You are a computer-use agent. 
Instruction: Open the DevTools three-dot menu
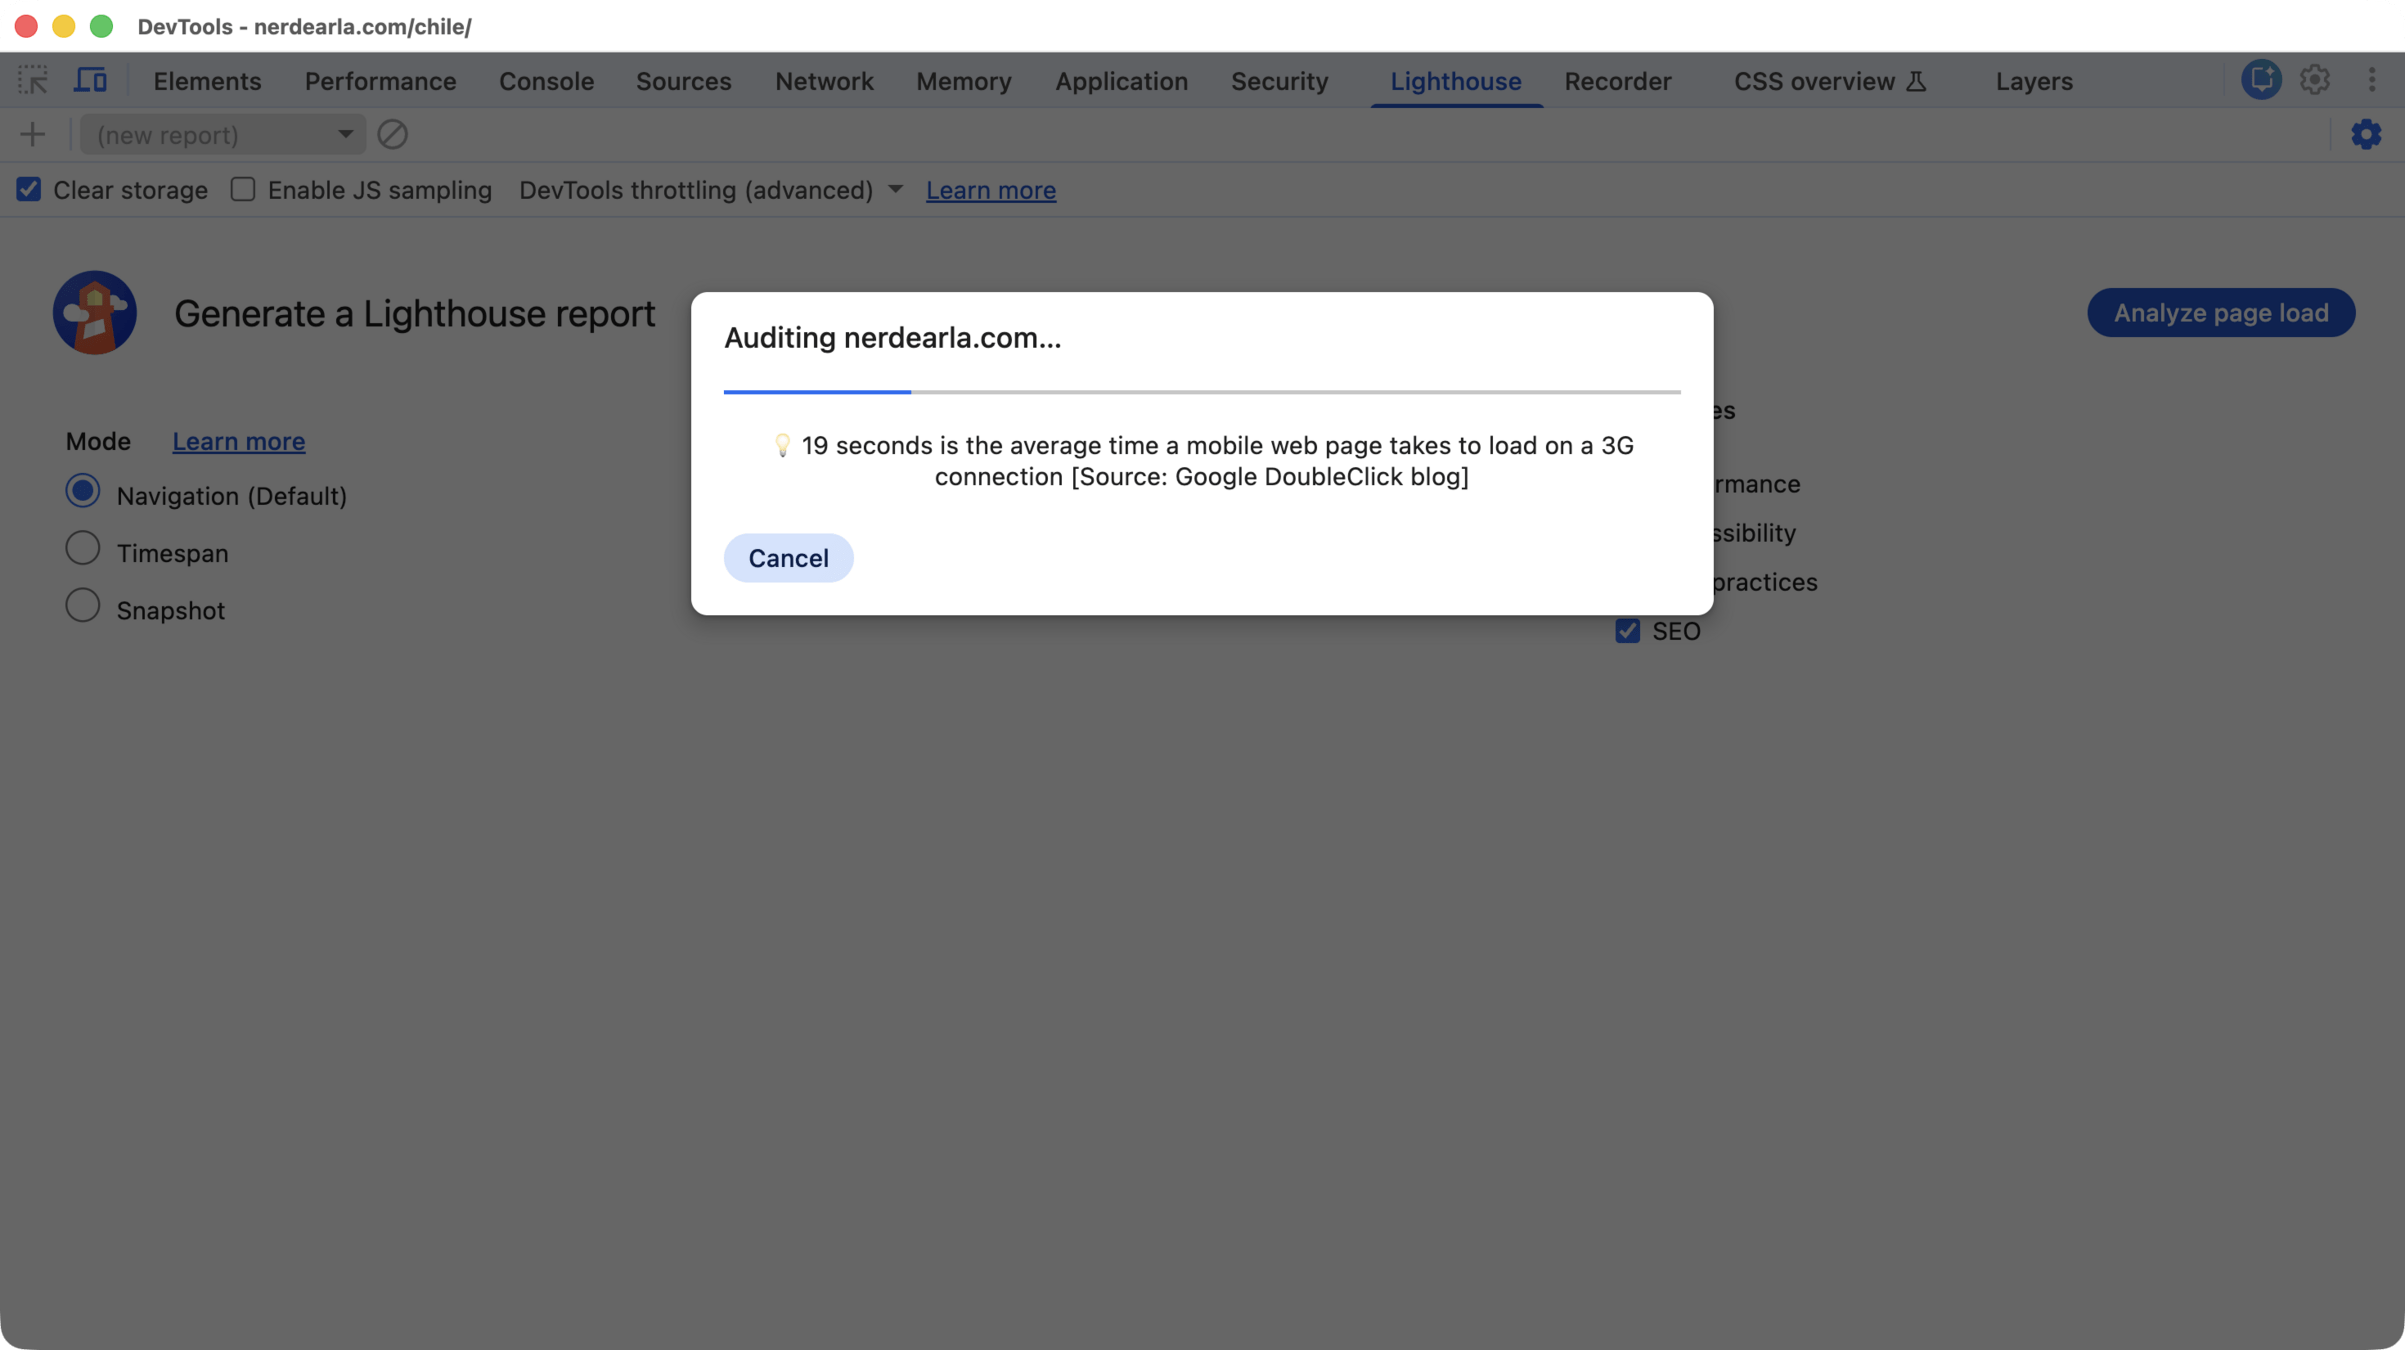[x=2371, y=80]
